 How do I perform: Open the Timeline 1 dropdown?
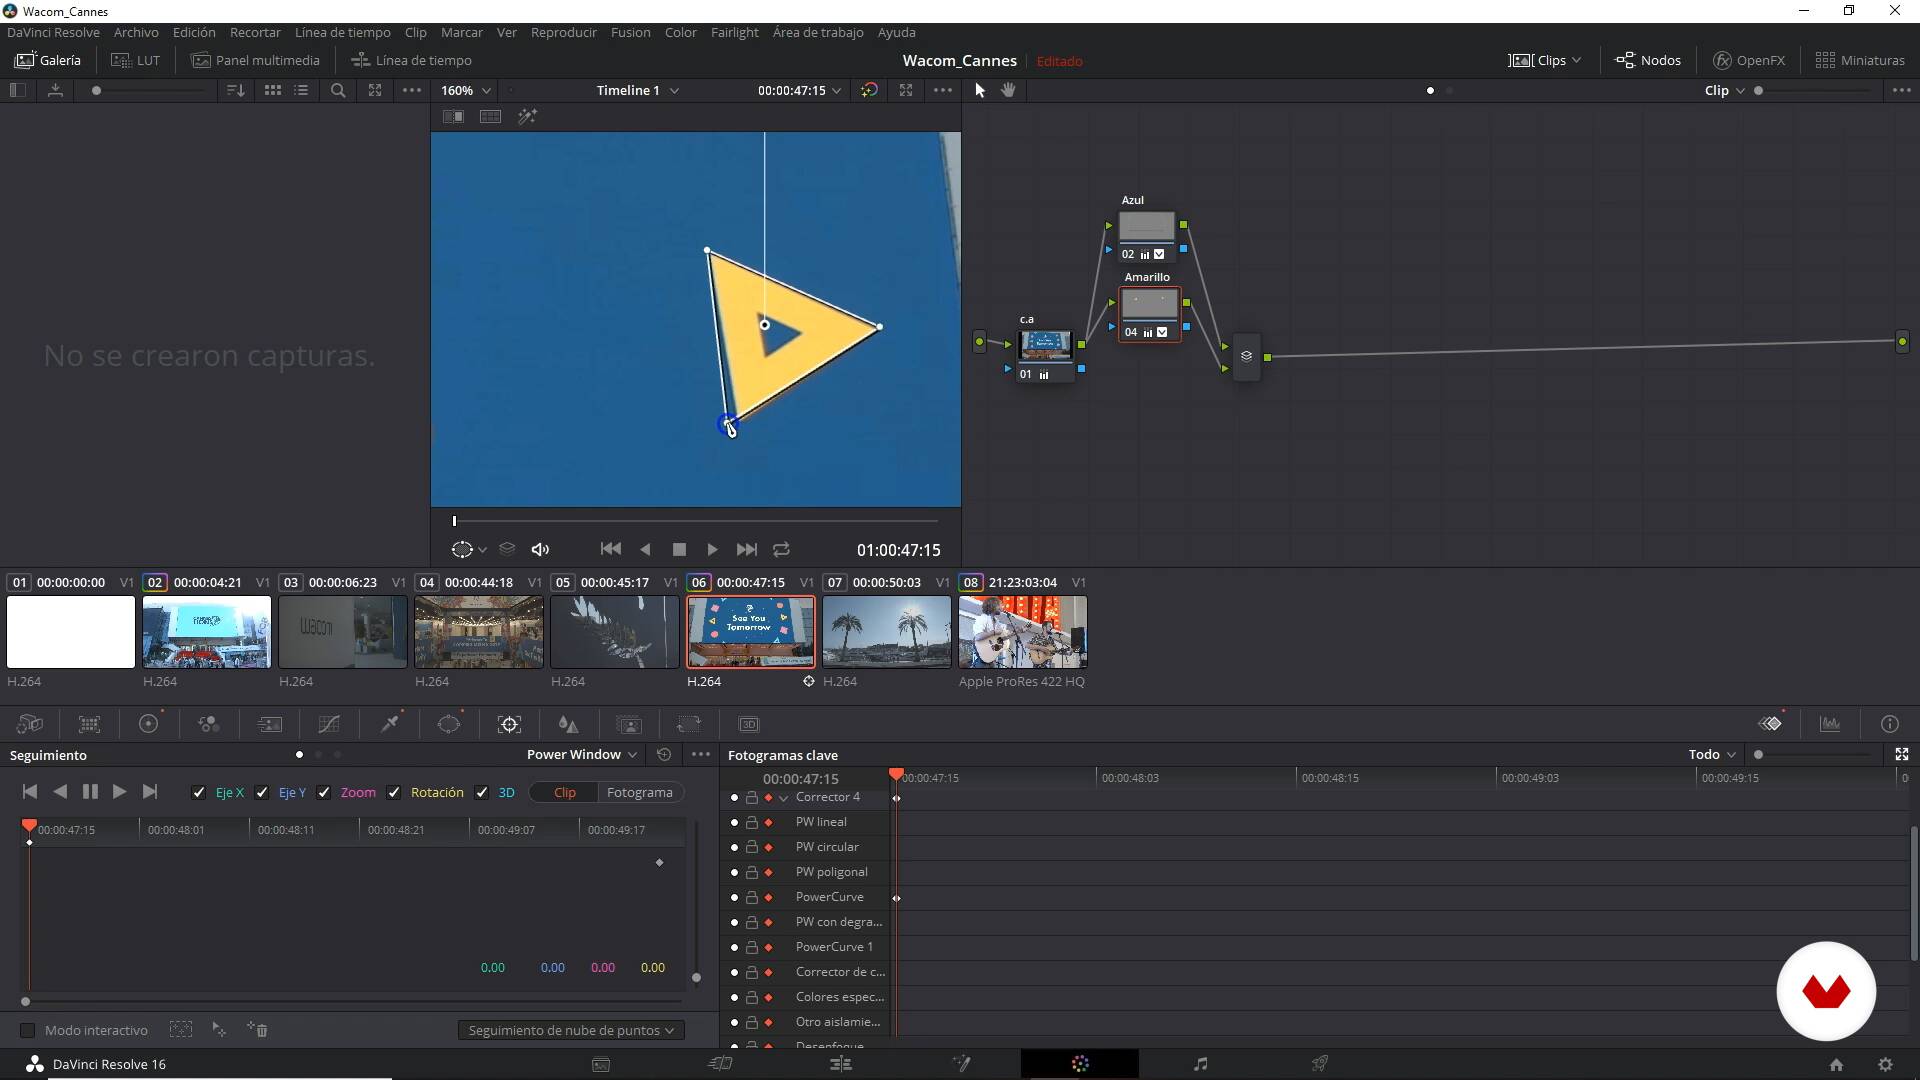(x=638, y=90)
